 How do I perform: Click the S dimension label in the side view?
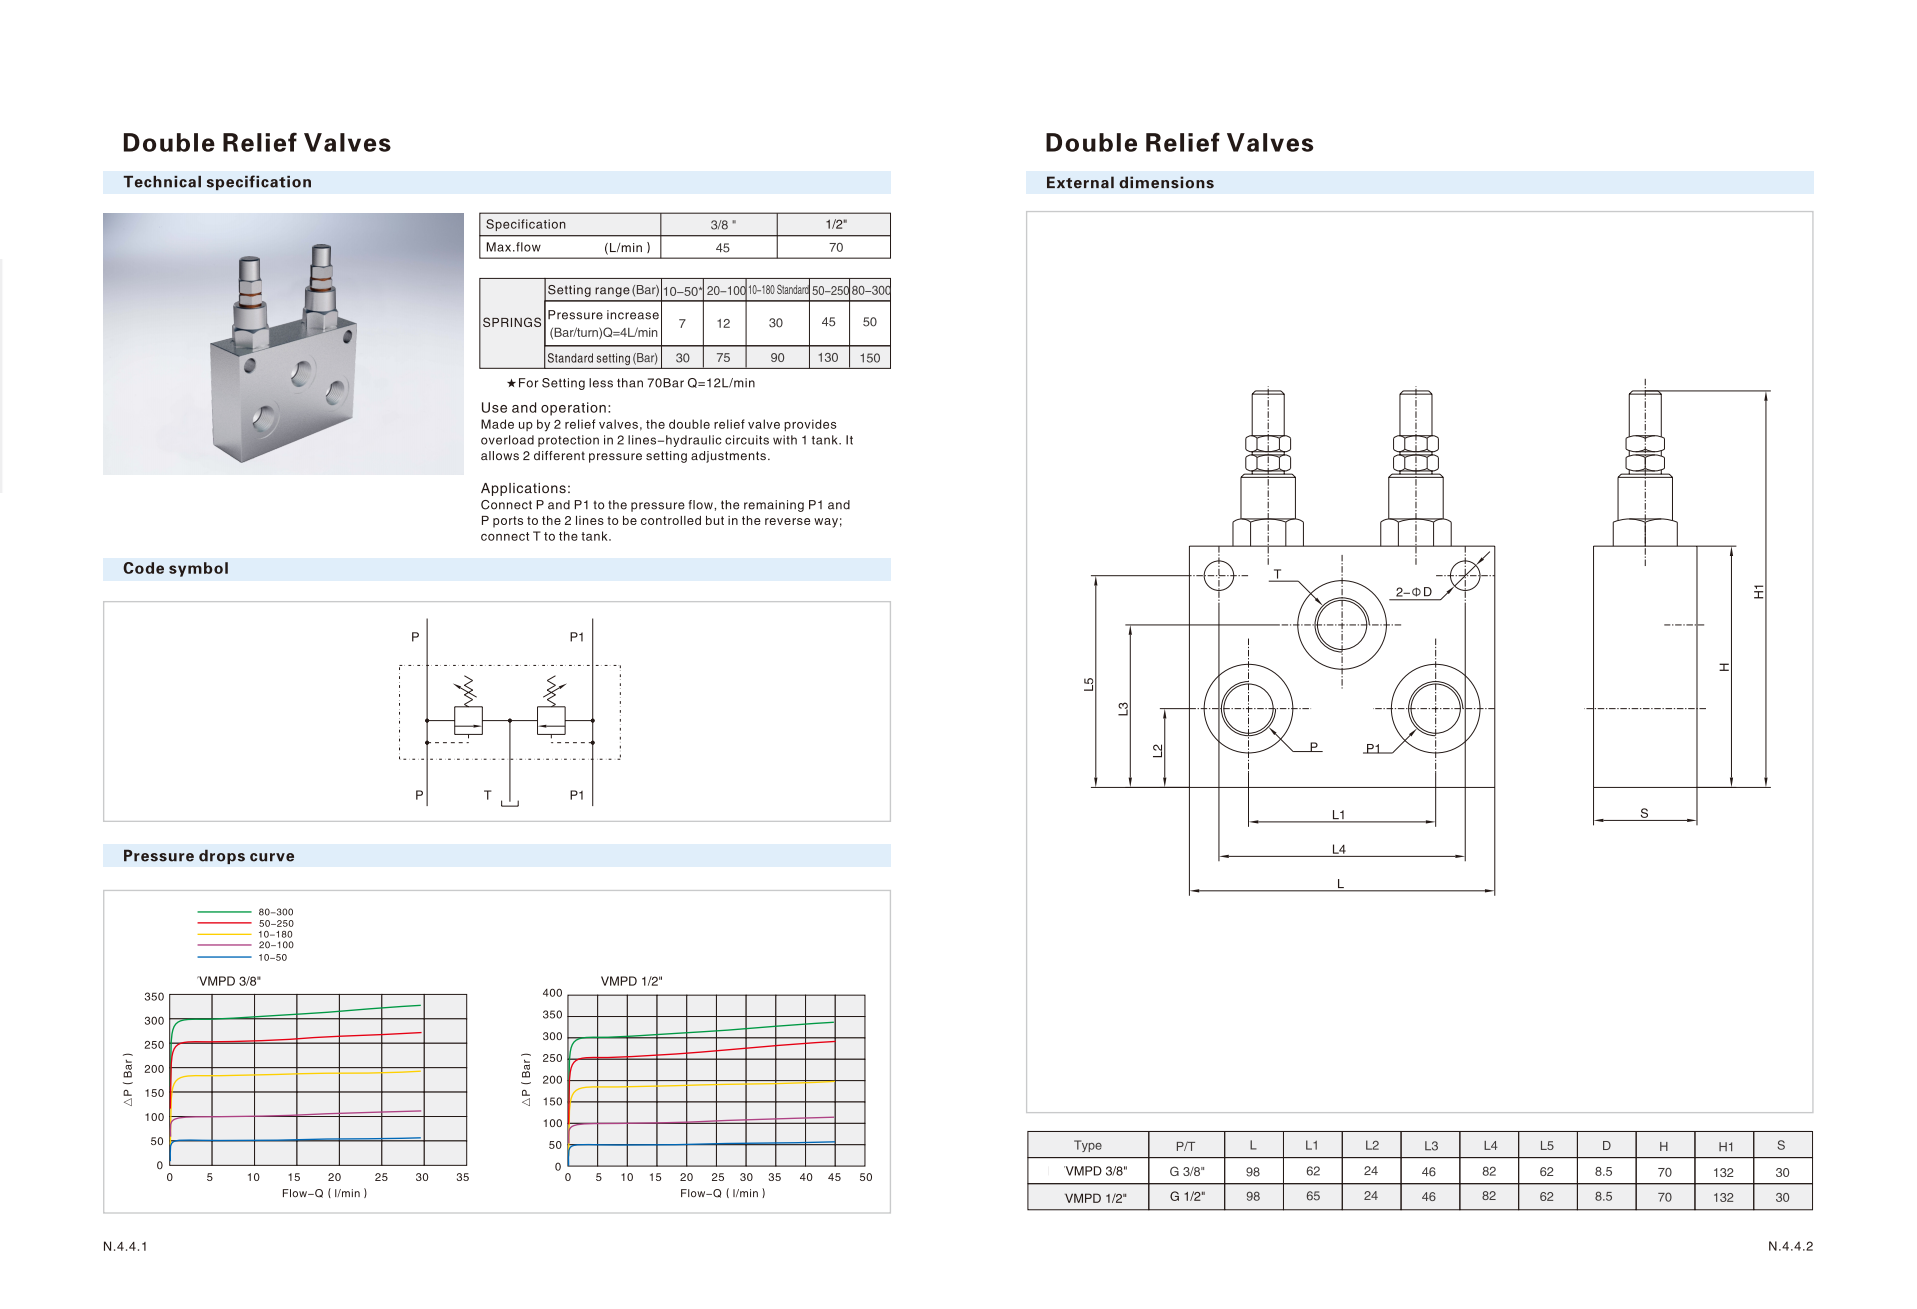click(1644, 813)
